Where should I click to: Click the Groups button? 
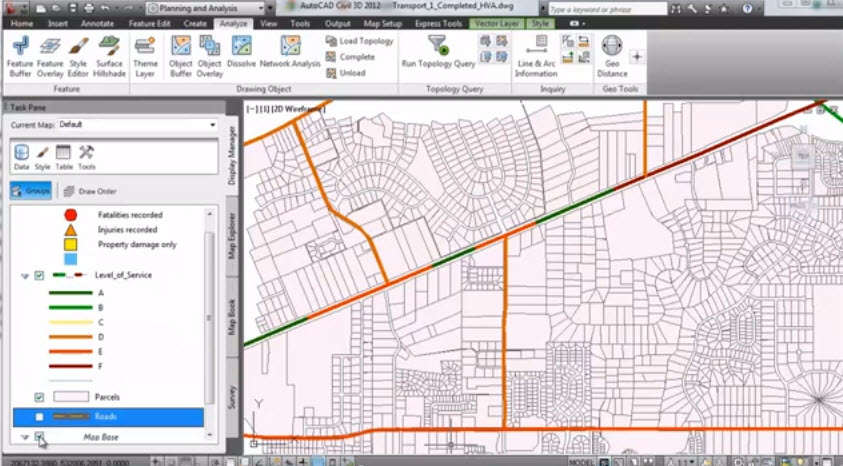tap(31, 191)
